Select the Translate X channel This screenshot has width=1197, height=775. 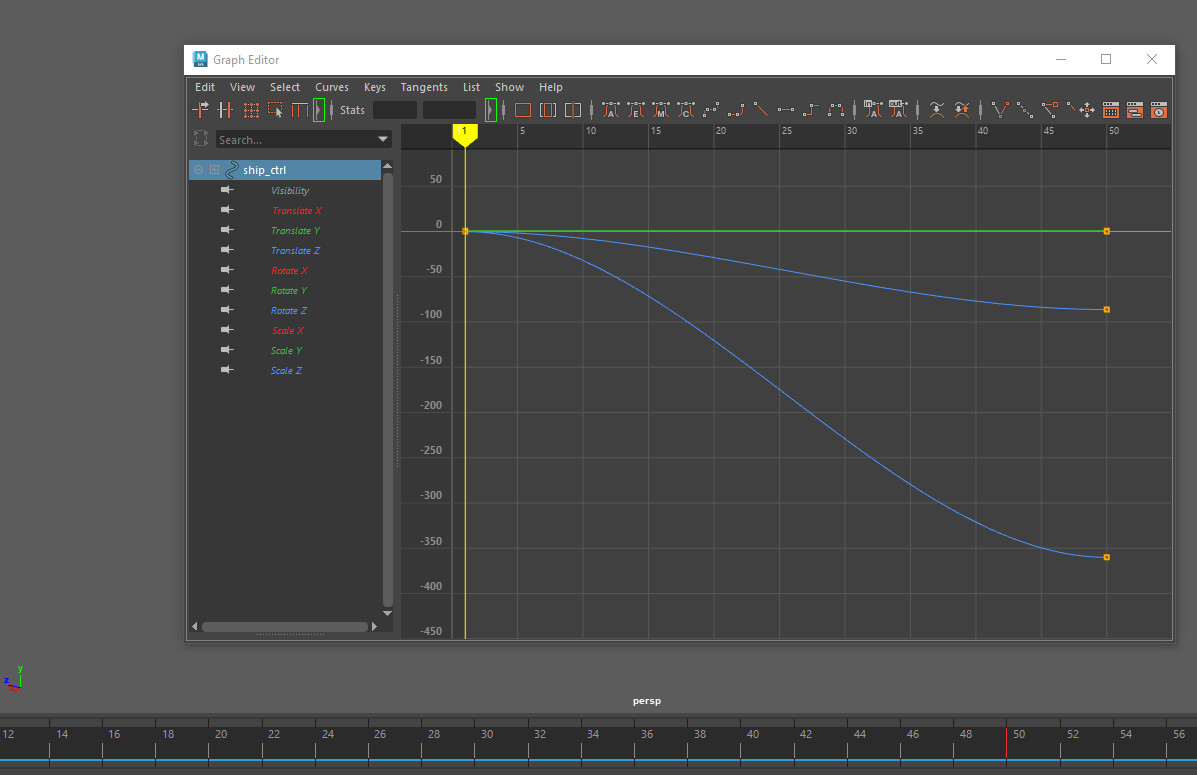click(296, 210)
